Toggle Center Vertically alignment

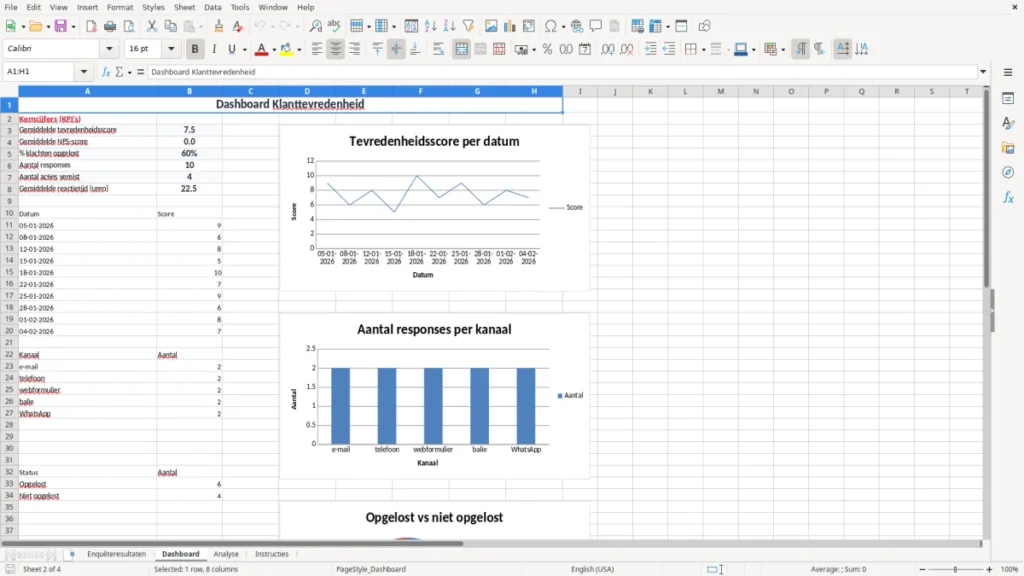(396, 49)
